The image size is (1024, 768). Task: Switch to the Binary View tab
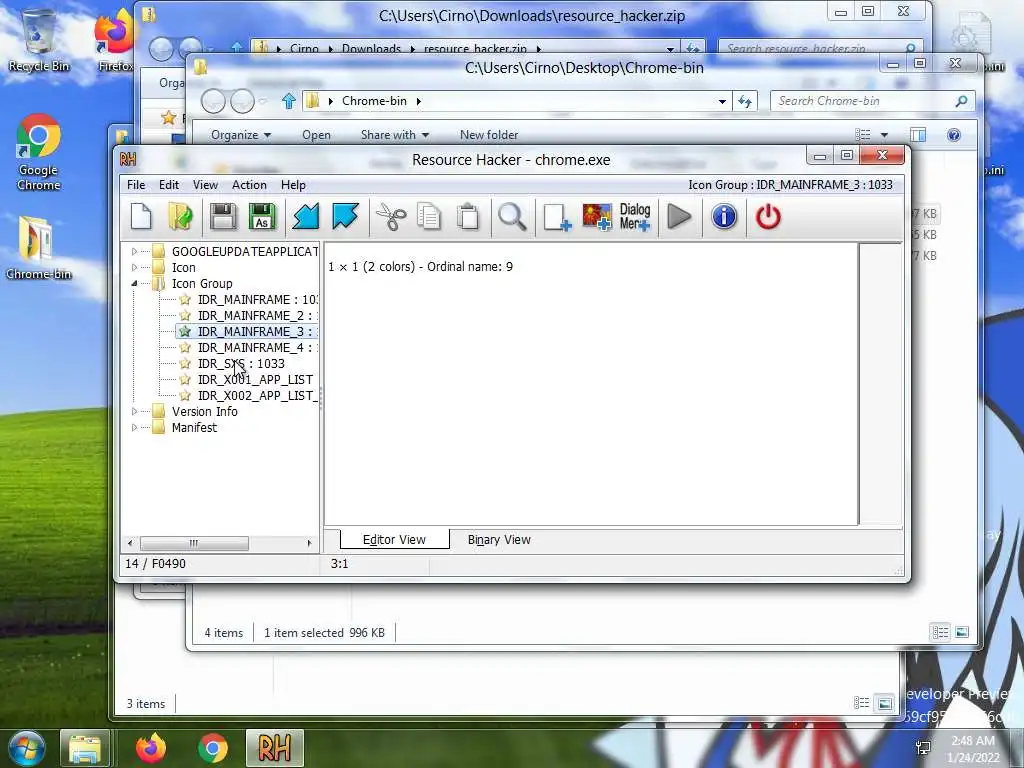[x=499, y=539]
